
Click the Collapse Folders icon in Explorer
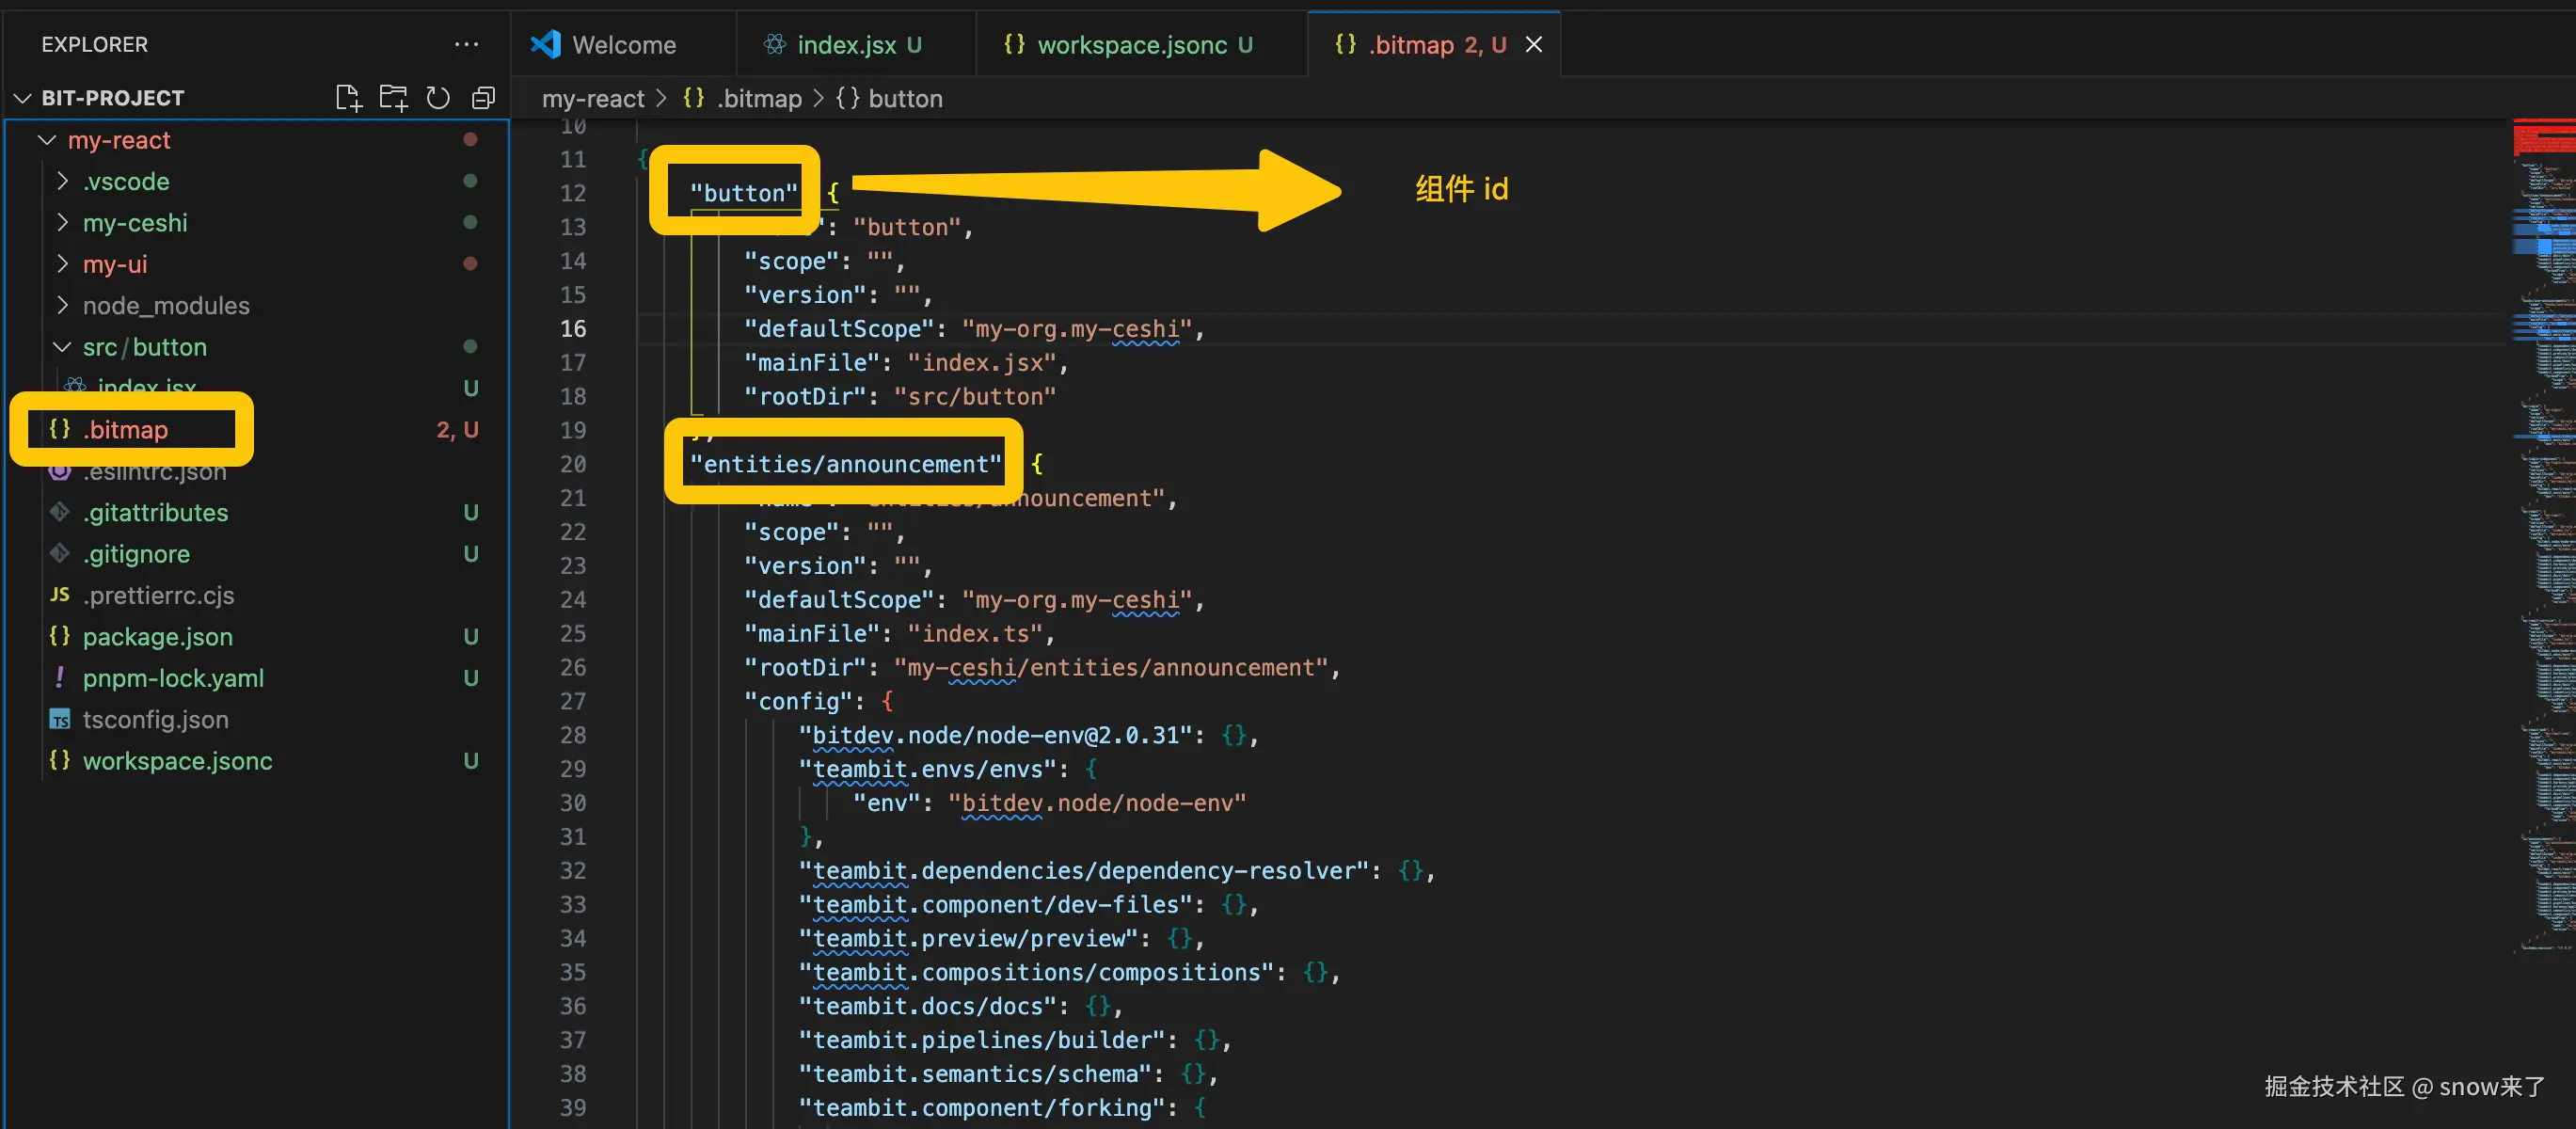click(x=484, y=98)
